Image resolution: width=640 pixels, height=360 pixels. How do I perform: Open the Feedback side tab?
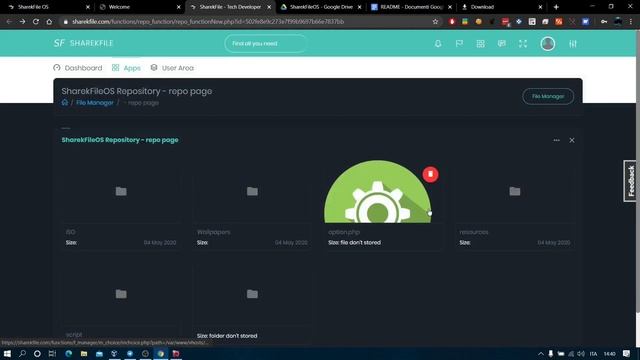point(631,180)
